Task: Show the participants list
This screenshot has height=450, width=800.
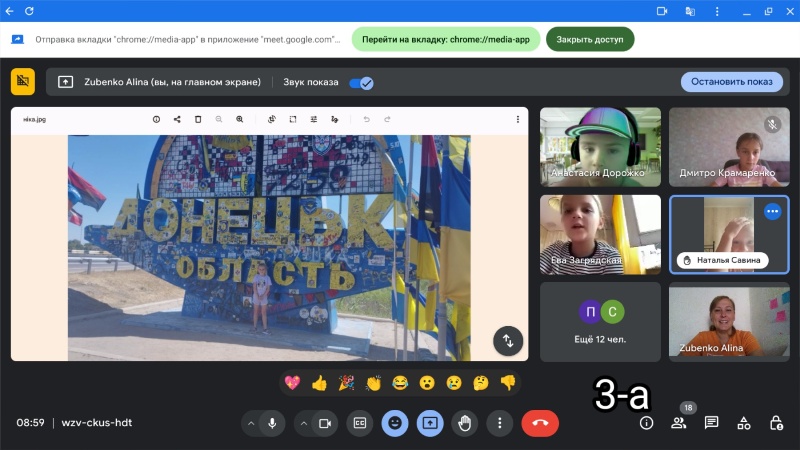Action: click(x=679, y=423)
